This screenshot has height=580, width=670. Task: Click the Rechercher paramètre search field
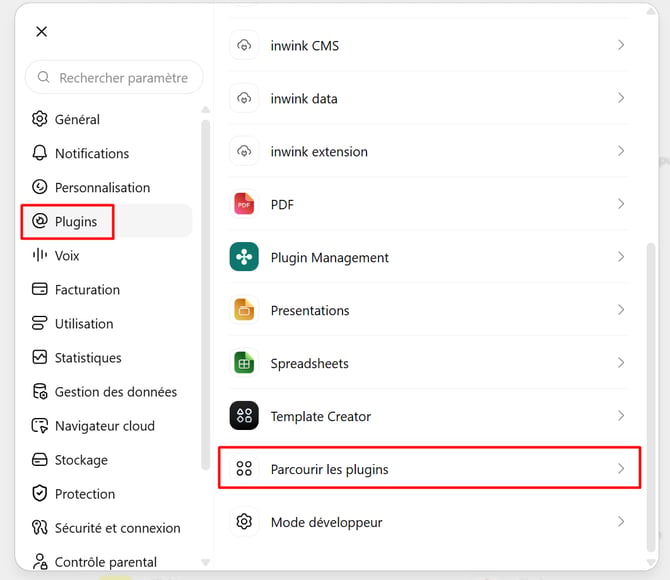[x=114, y=77]
